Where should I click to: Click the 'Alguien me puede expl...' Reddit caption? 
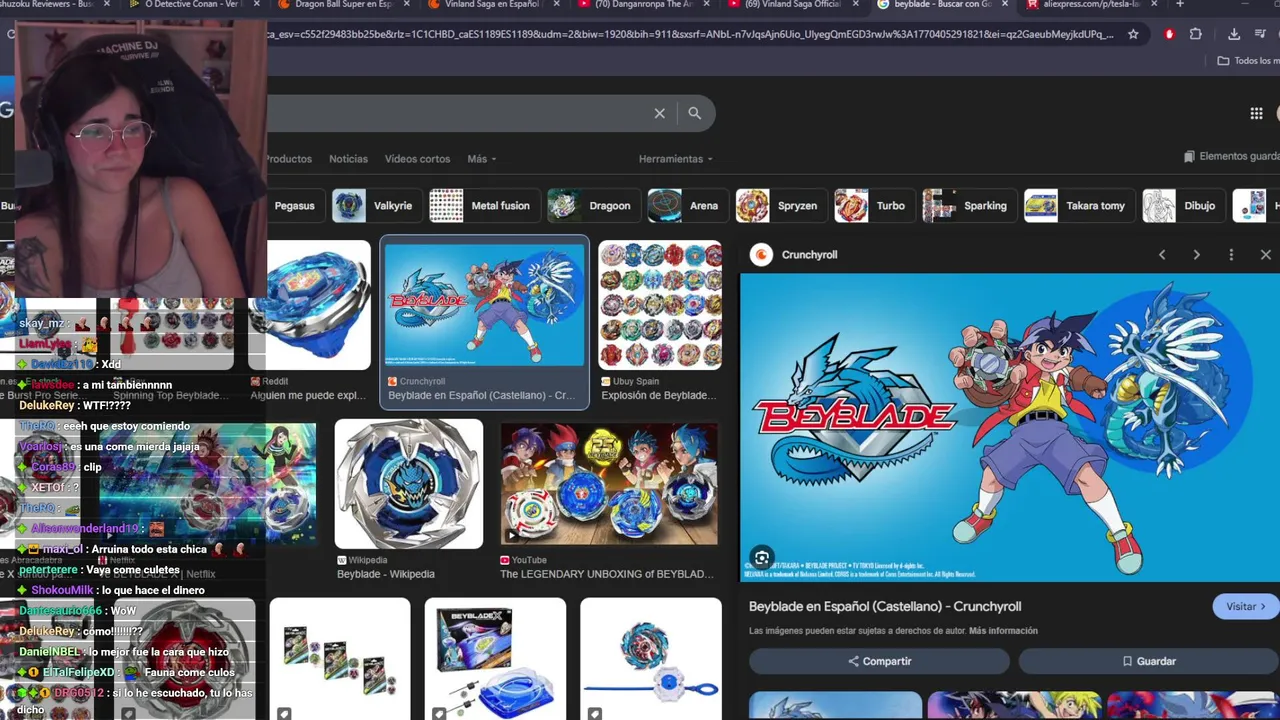(308, 395)
